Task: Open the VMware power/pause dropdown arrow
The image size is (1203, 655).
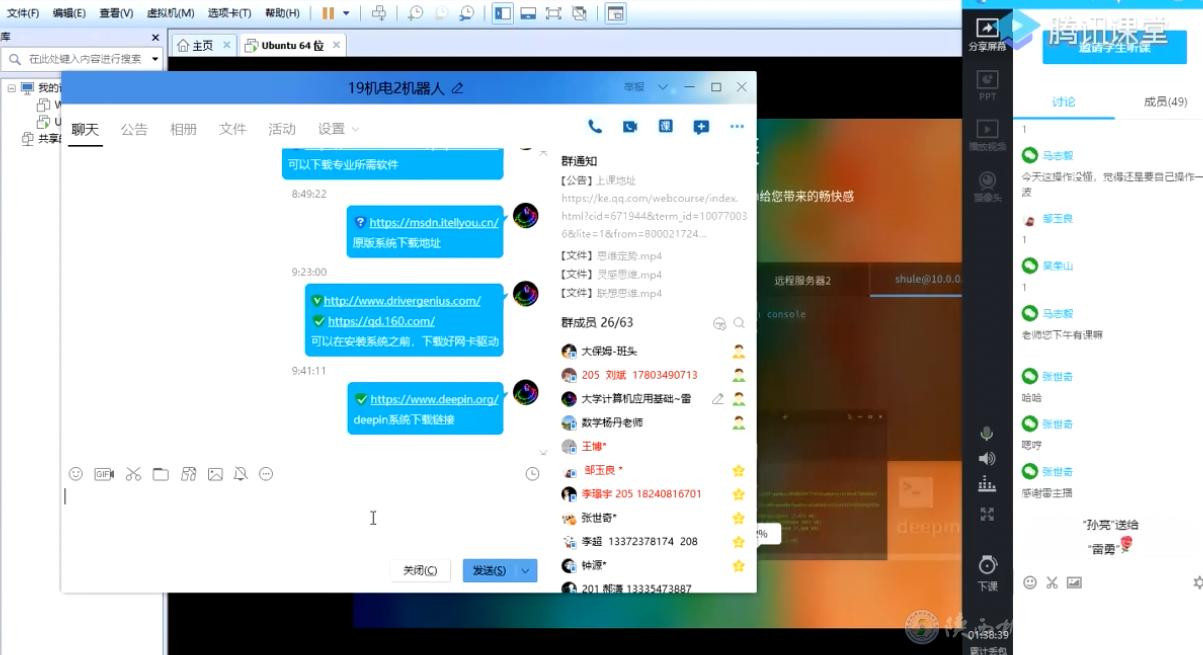Action: click(x=346, y=13)
